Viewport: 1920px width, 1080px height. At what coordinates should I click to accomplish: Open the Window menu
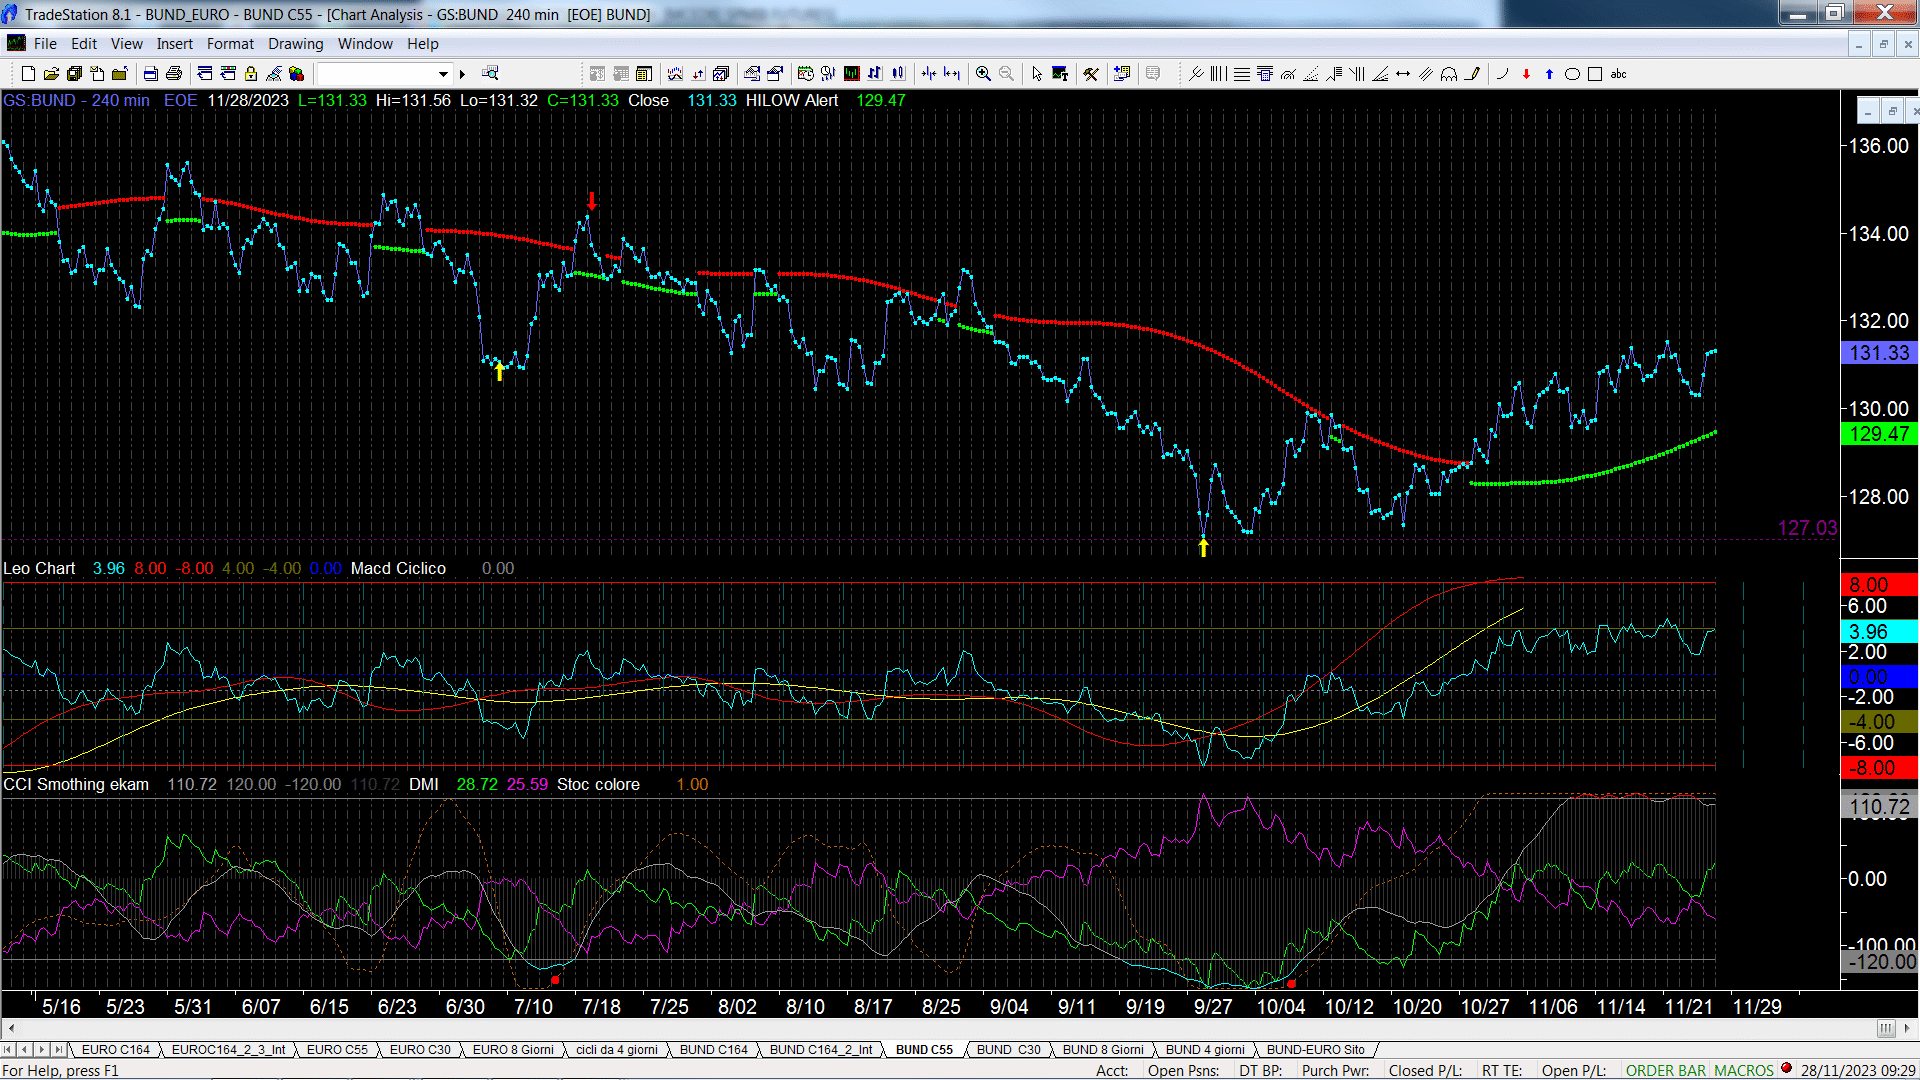[x=365, y=44]
